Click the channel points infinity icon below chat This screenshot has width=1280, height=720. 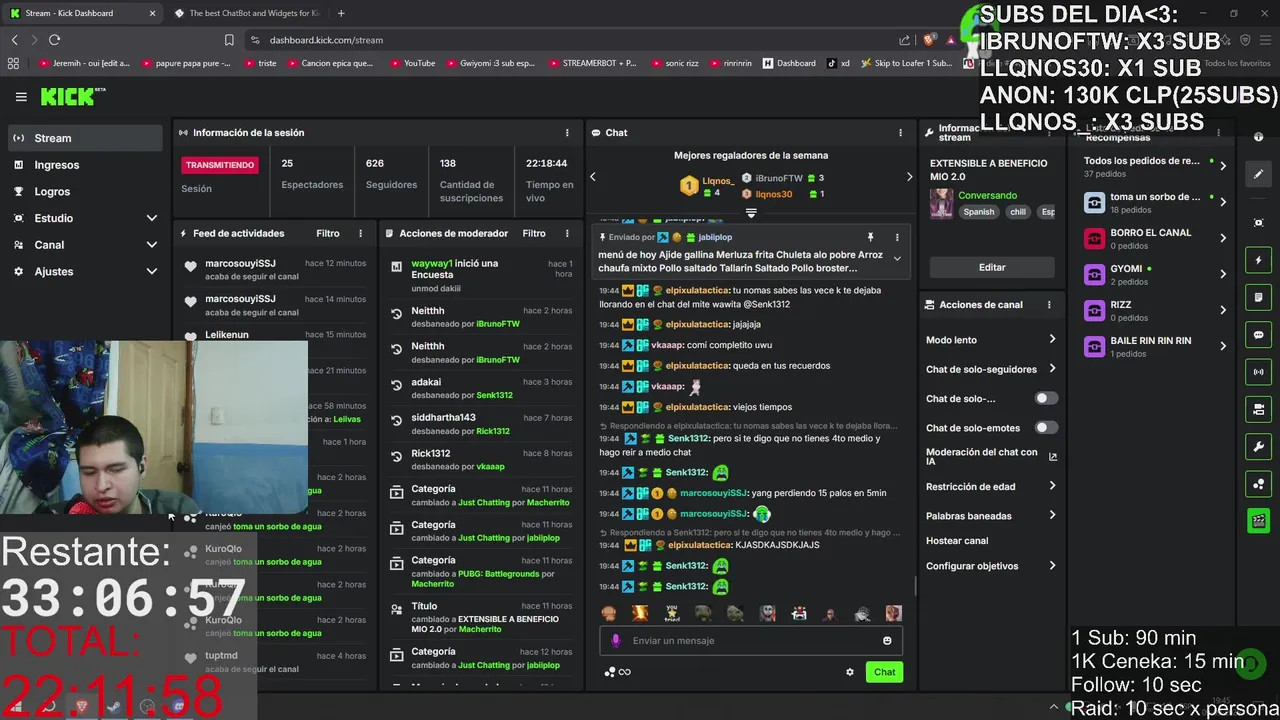point(618,672)
